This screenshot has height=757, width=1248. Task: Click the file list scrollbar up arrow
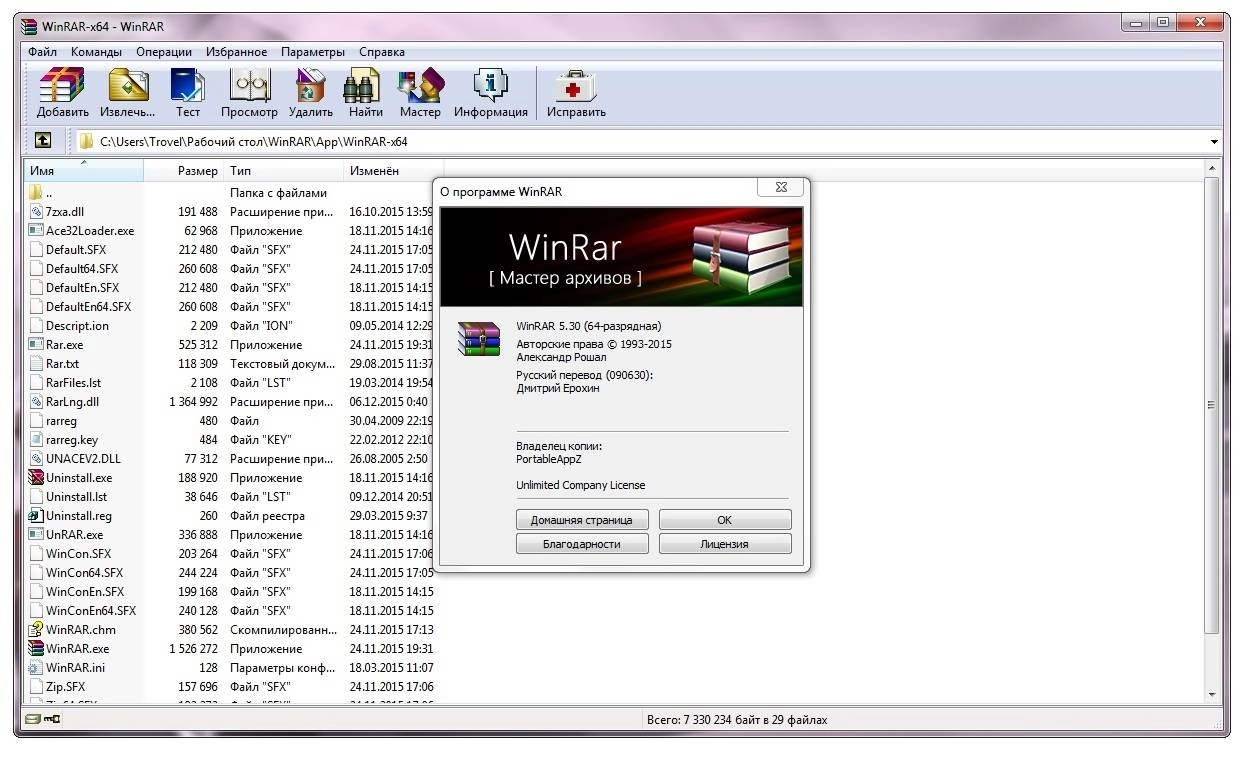(1213, 169)
